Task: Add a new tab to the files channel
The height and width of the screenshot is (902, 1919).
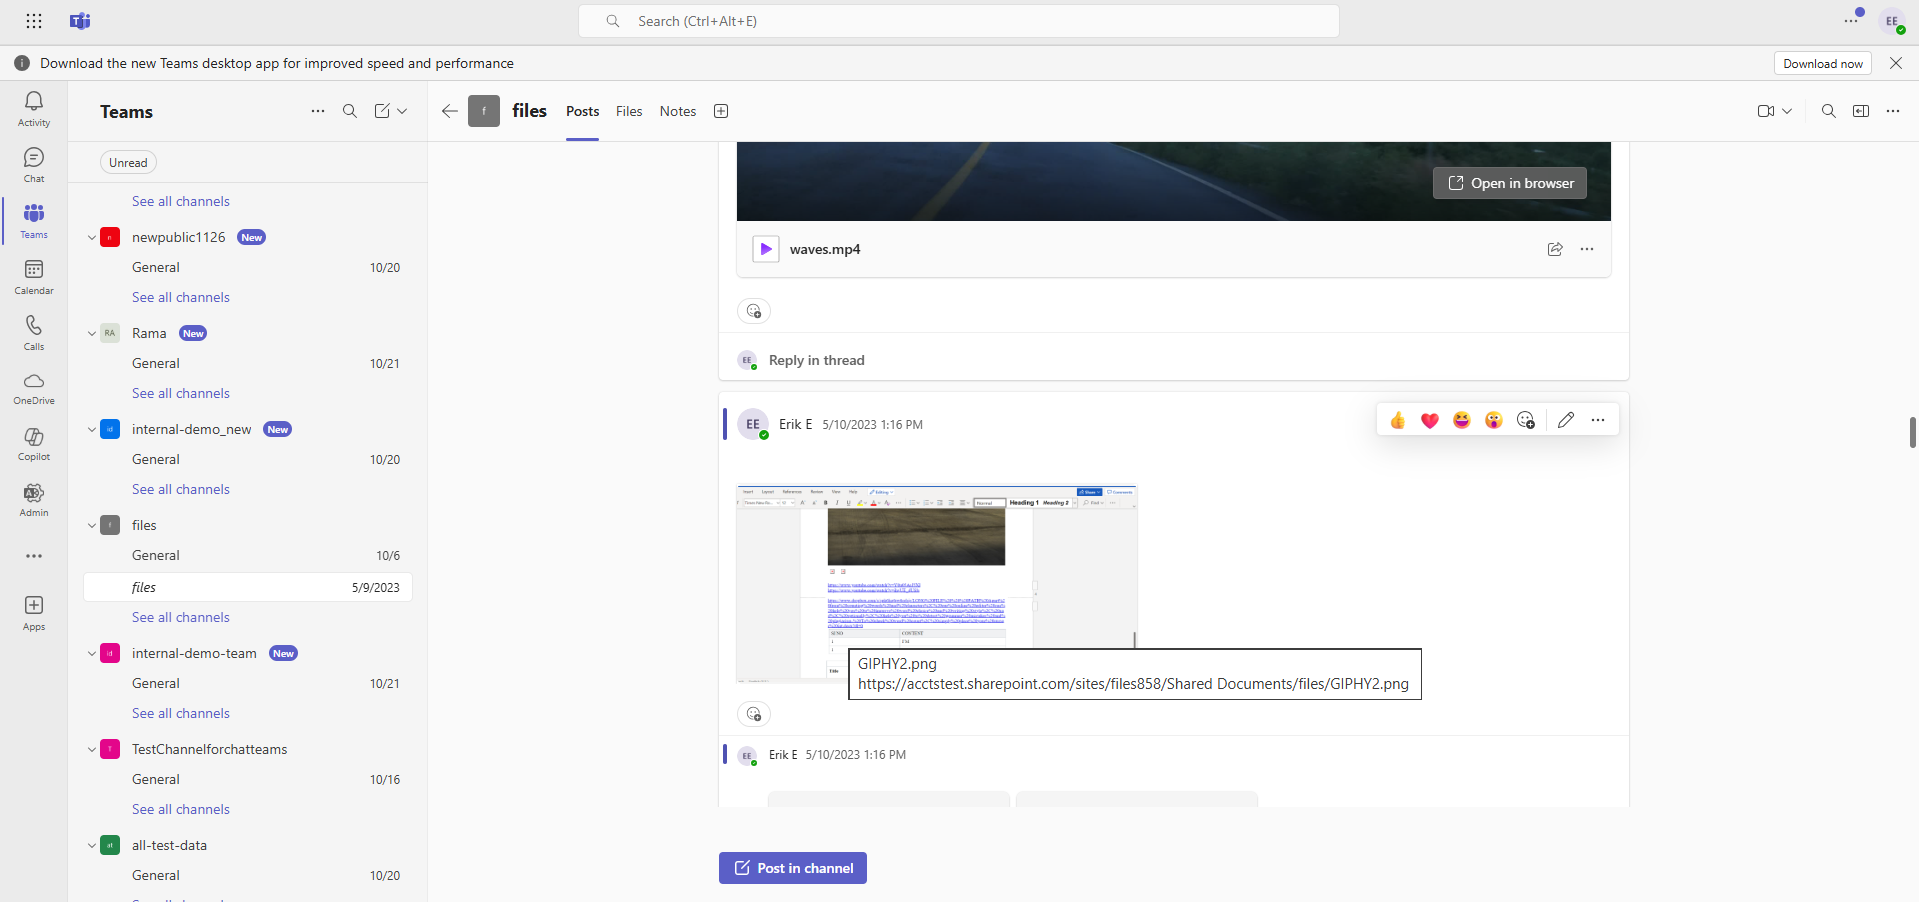Action: pyautogui.click(x=720, y=111)
